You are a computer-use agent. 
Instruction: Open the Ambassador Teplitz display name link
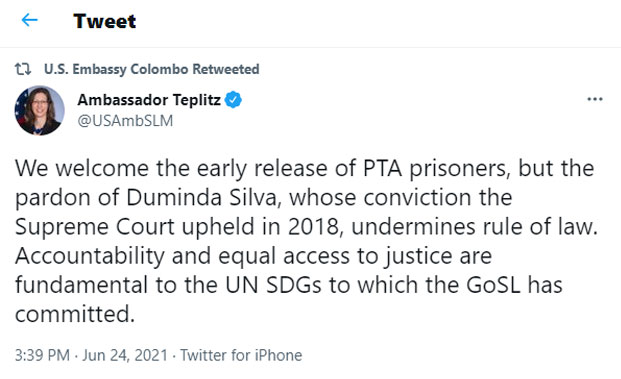pyautogui.click(x=149, y=100)
